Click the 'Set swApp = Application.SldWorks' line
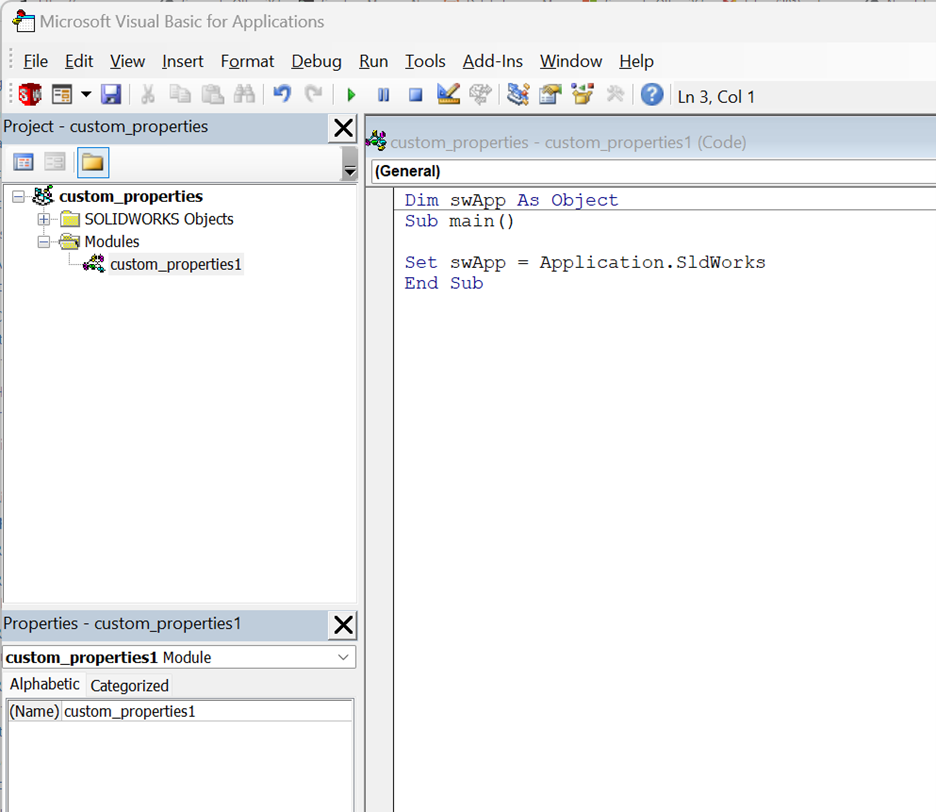The image size is (936, 812). point(585,263)
